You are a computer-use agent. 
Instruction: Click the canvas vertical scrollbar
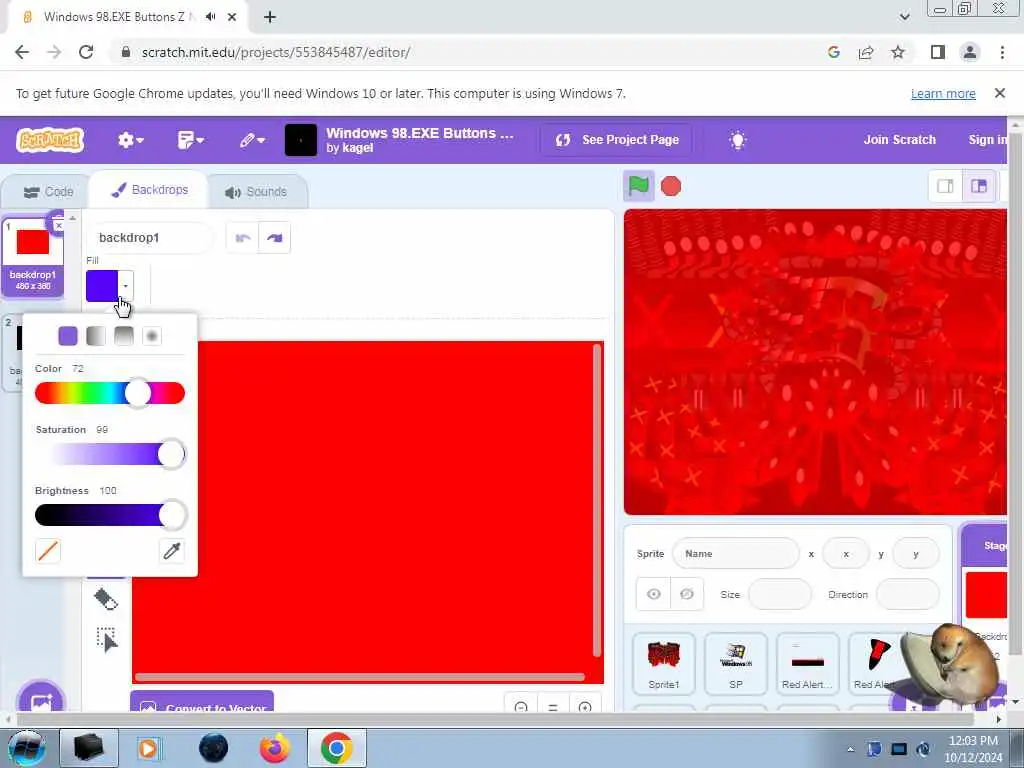[x=597, y=500]
